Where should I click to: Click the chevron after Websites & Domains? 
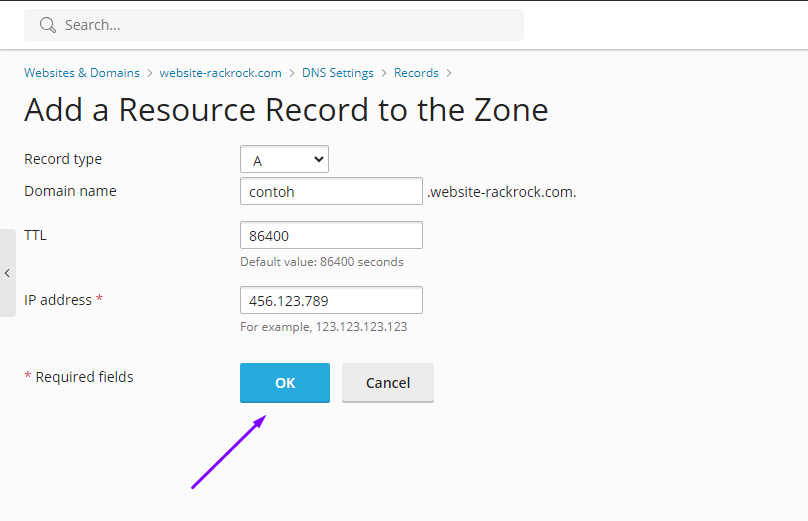[x=150, y=73]
